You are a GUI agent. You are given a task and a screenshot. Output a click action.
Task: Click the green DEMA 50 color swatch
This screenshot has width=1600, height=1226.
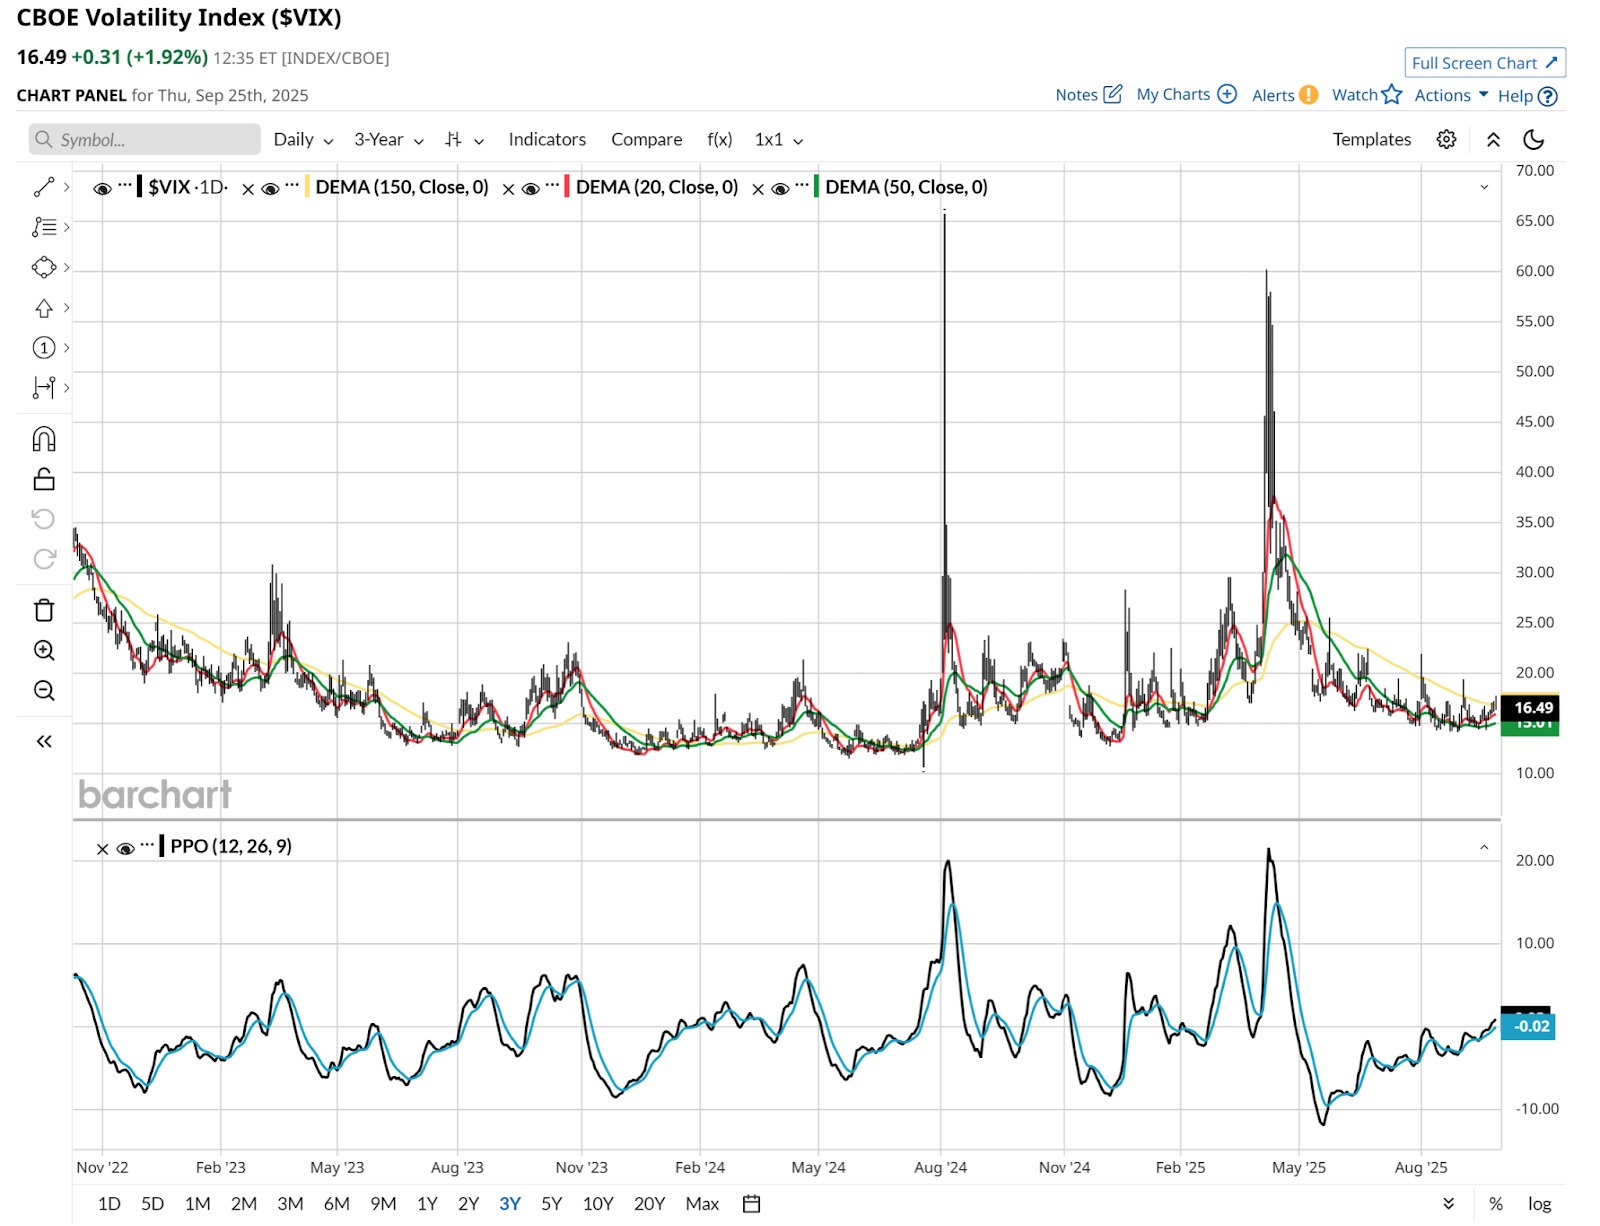[x=817, y=186]
